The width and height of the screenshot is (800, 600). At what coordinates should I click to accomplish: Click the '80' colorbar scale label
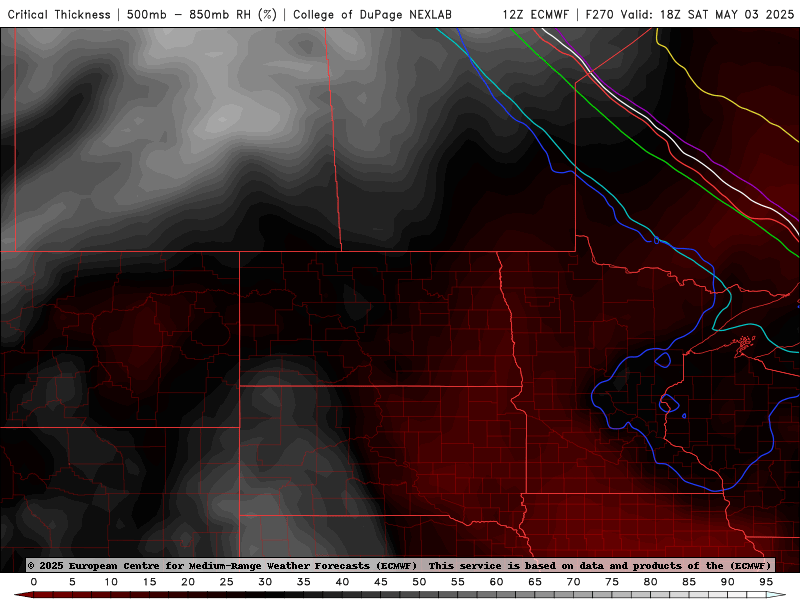click(651, 582)
